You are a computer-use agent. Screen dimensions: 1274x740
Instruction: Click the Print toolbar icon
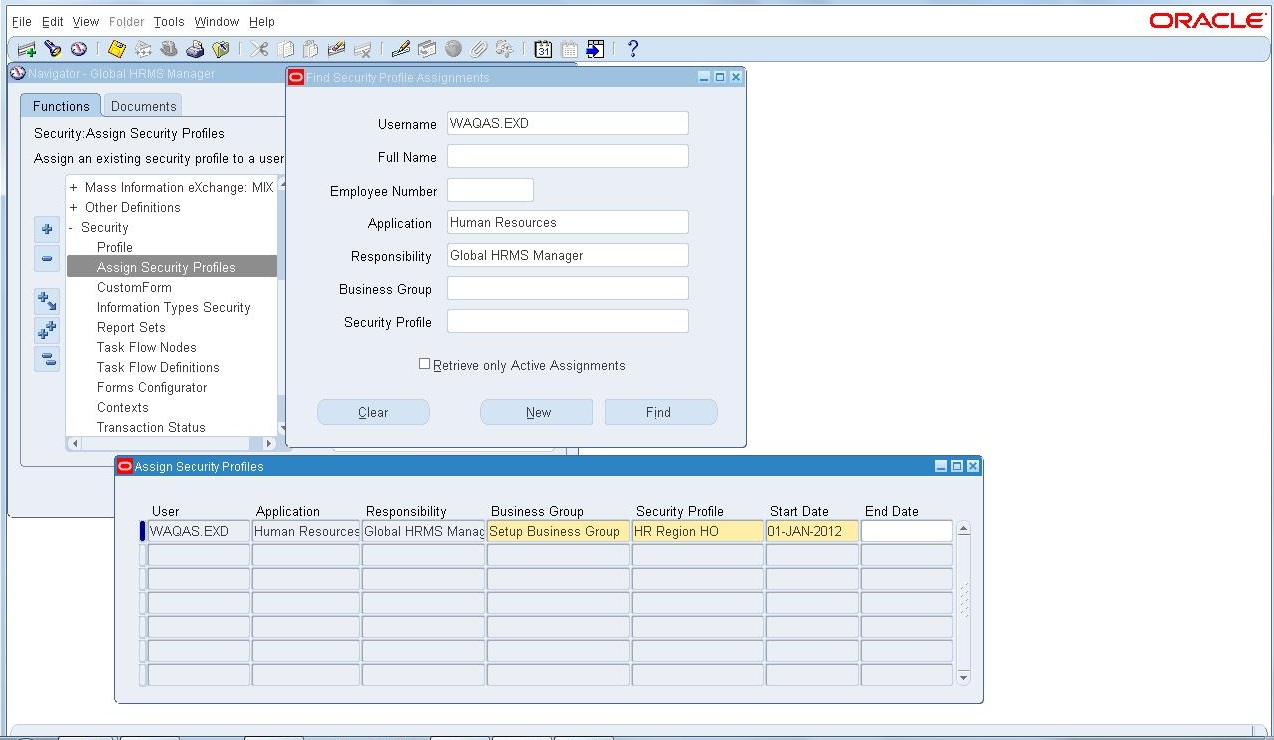[195, 49]
